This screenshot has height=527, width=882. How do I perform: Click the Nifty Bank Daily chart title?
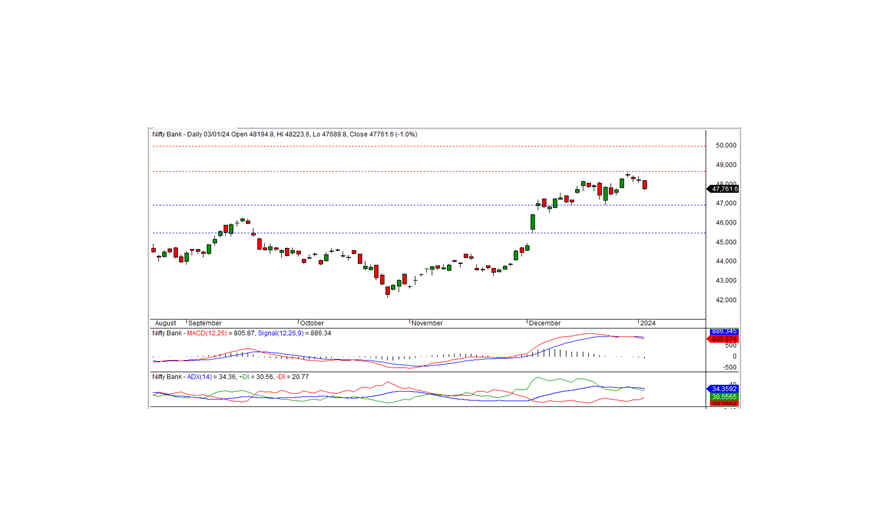[285, 134]
